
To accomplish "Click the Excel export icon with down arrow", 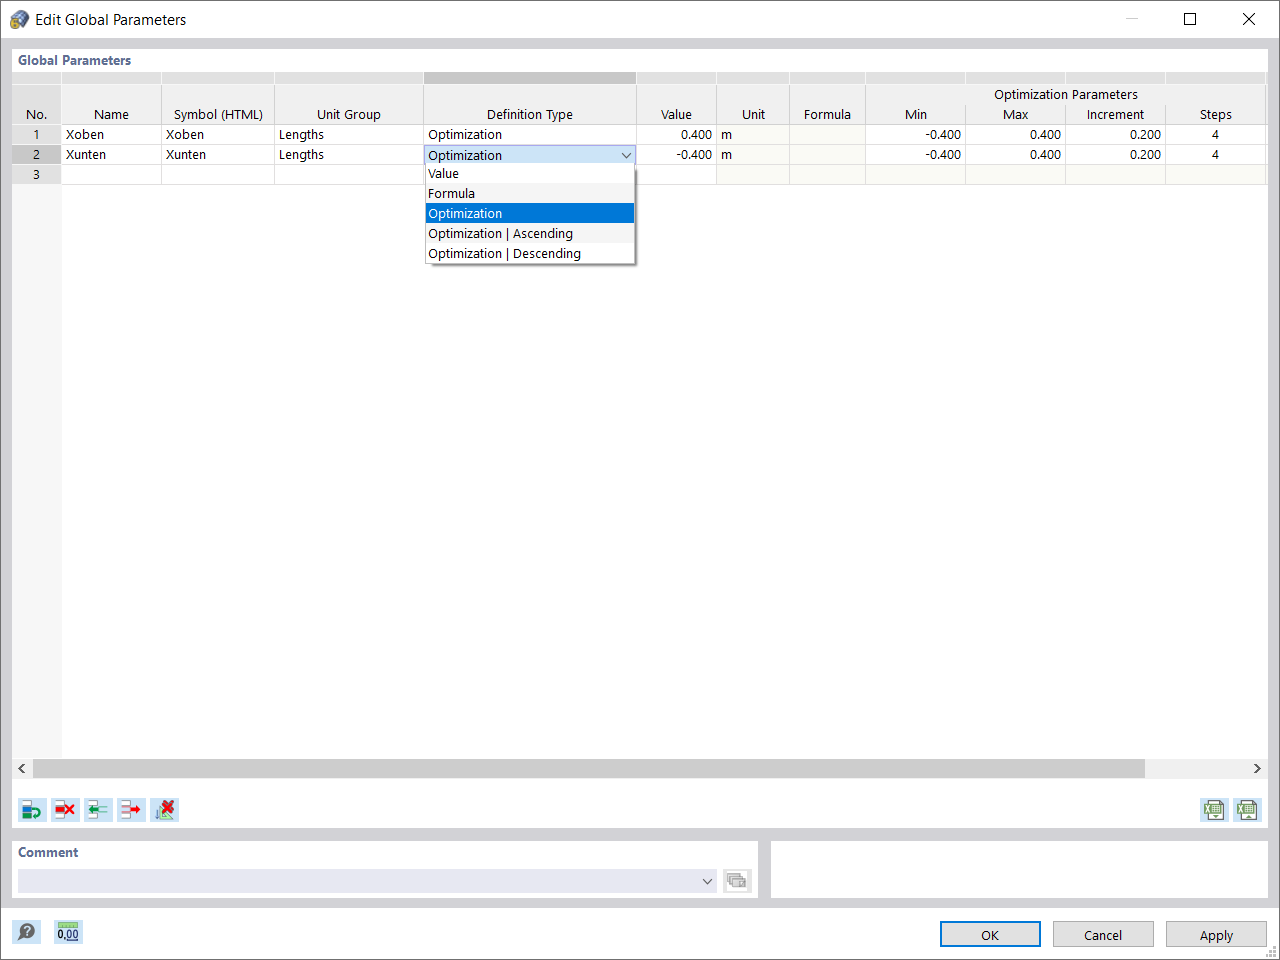I will tap(1214, 809).
